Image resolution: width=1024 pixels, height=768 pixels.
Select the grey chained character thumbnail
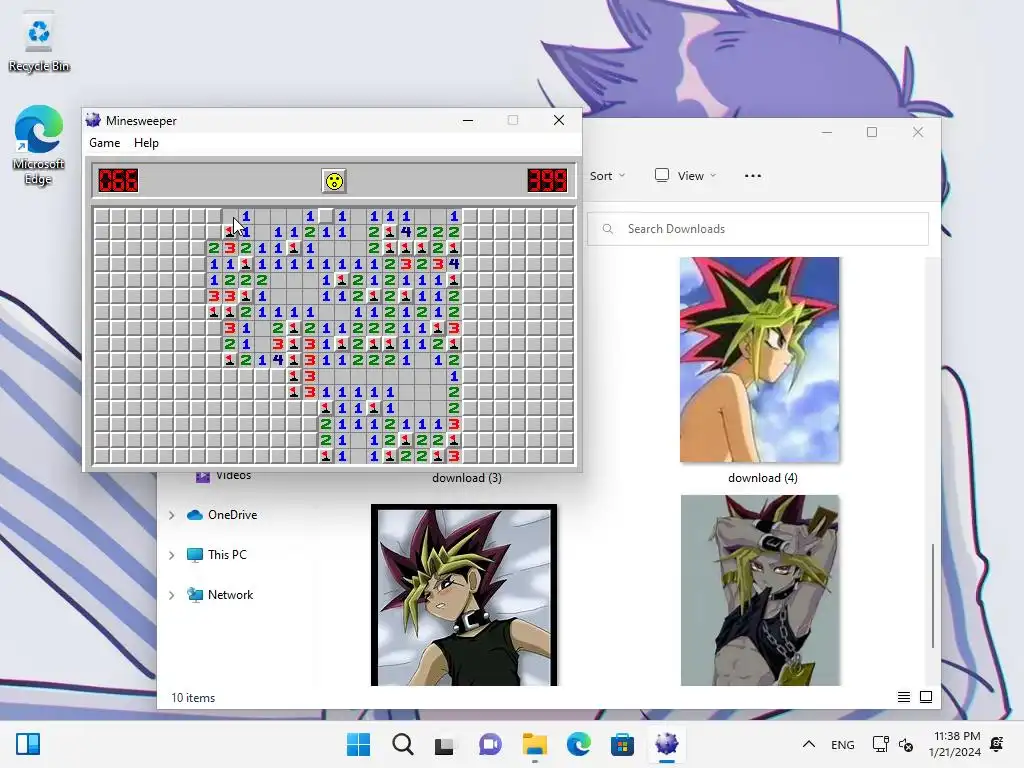tap(760, 590)
